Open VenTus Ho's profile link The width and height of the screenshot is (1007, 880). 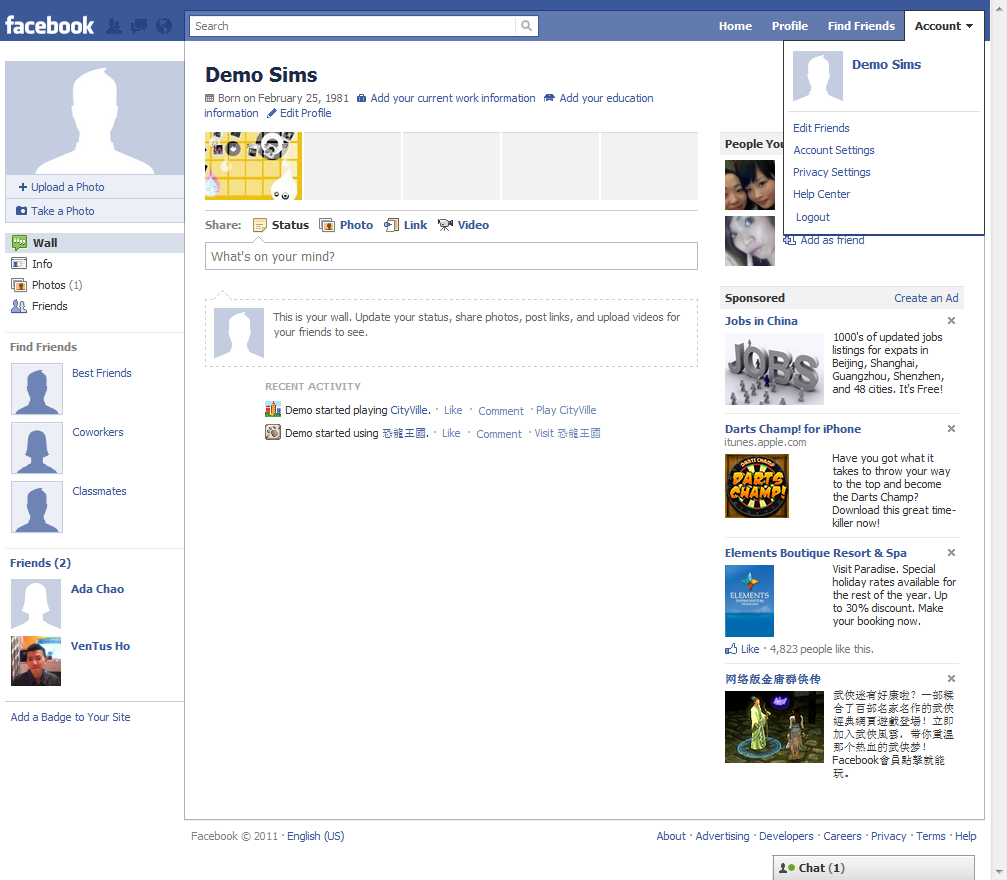coord(100,646)
